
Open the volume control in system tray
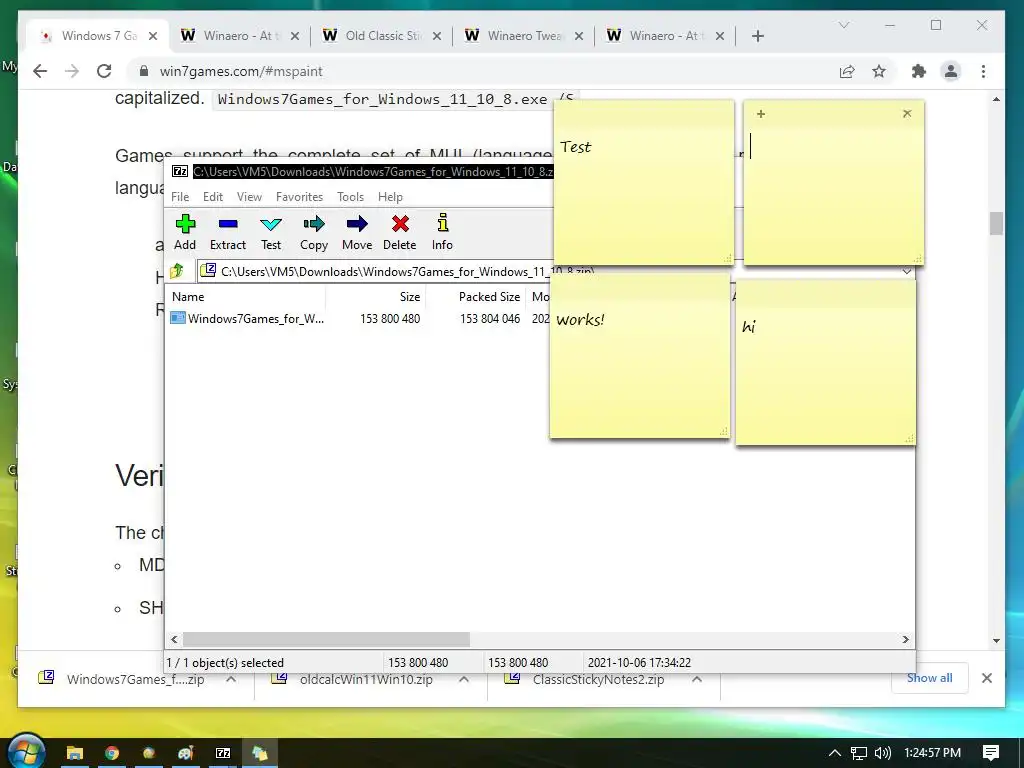[x=883, y=753]
